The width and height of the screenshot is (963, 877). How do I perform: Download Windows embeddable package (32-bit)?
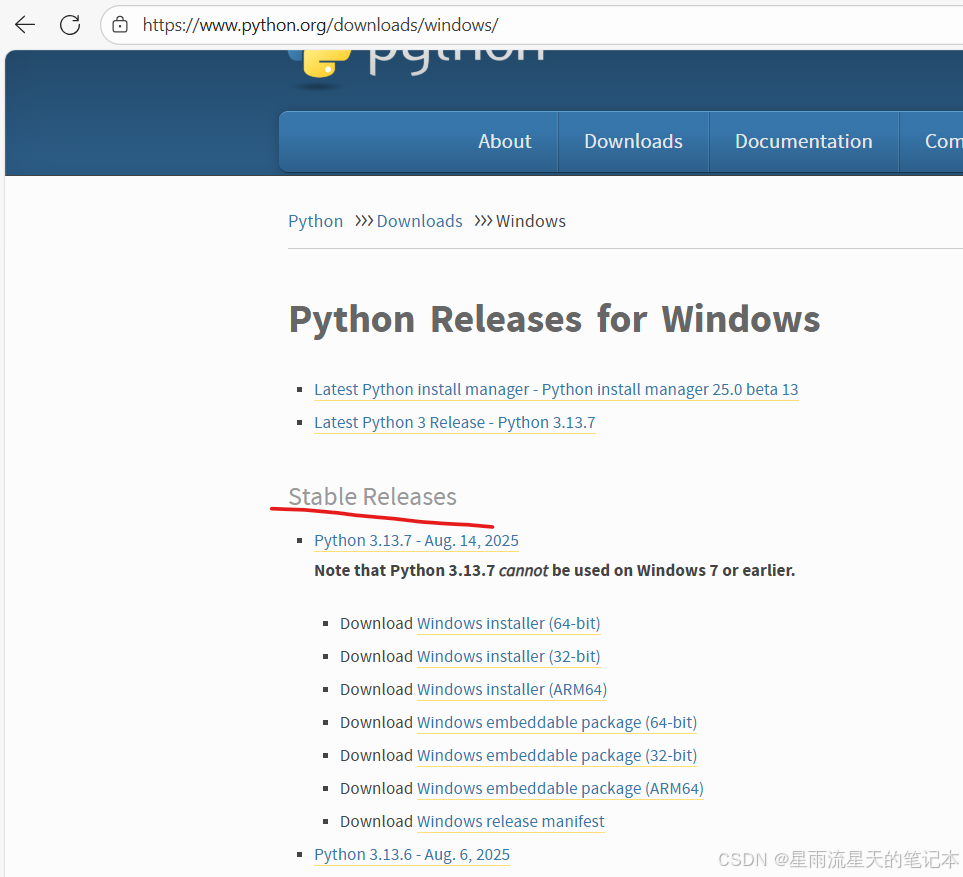click(x=557, y=755)
